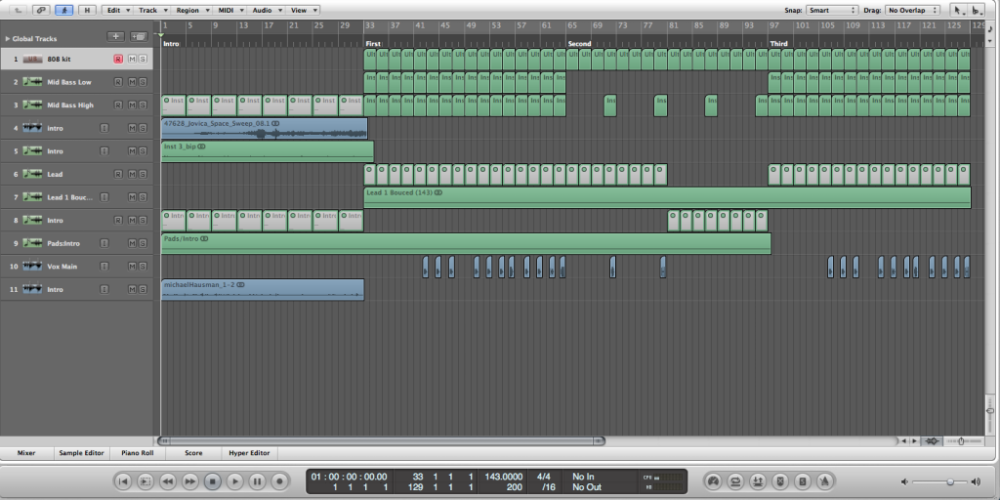The image size is (1000, 500).
Task: Open the Audio dropdown menu
Action: tap(267, 10)
